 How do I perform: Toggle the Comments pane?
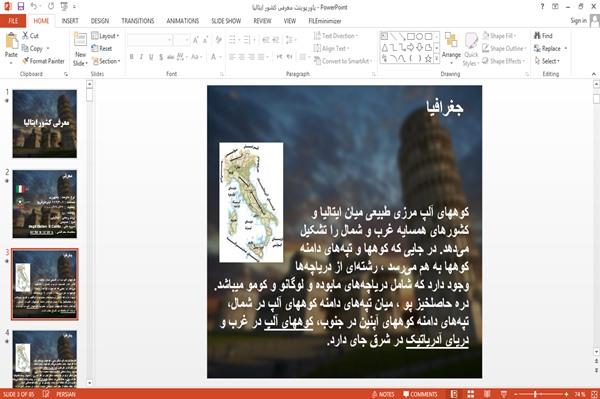420,394
